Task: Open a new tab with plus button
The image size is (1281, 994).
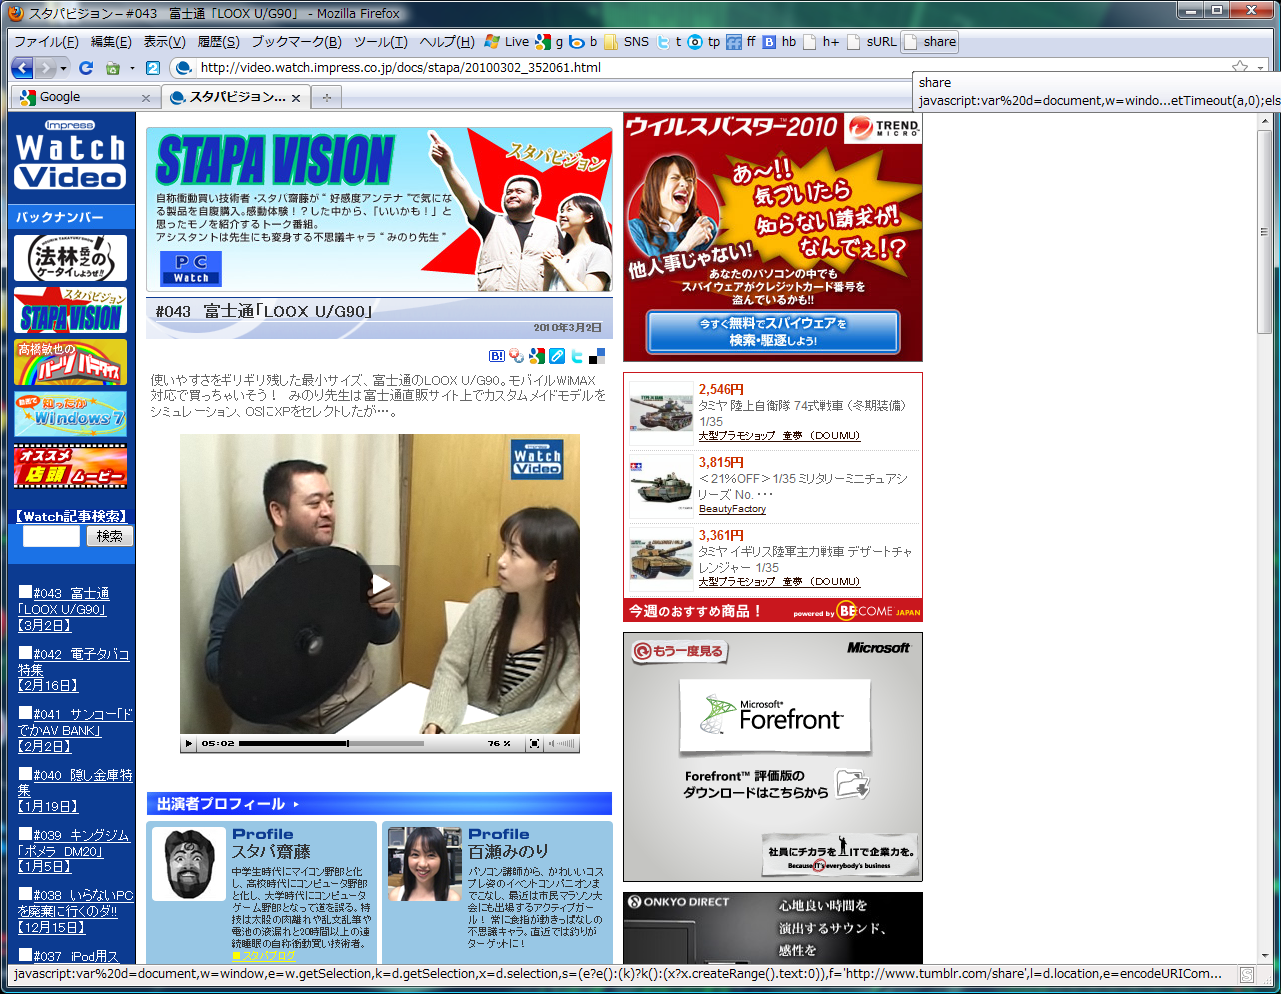Action: 326,98
